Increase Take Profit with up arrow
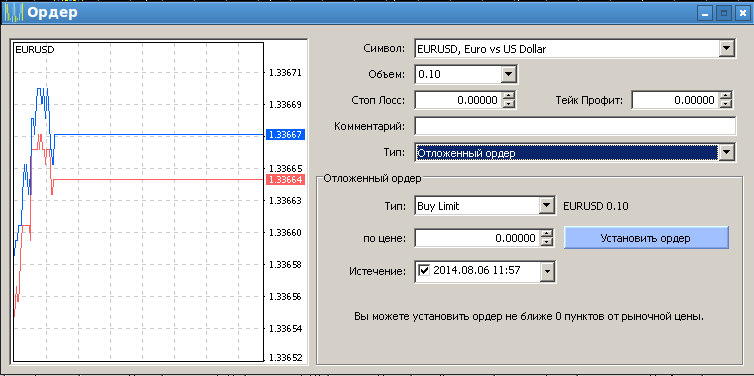Screen dimensions: 754x376 pyautogui.click(x=726, y=96)
